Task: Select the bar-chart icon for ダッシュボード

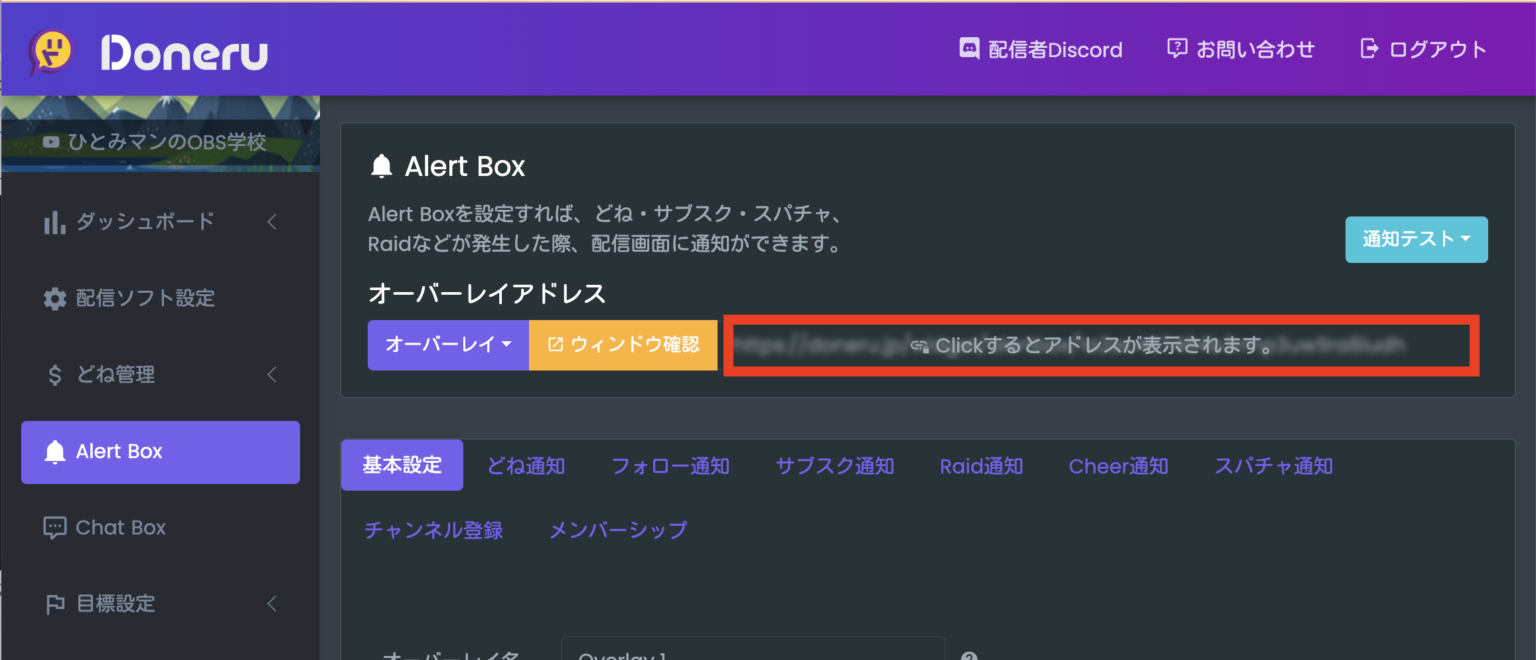Action: (x=56, y=221)
